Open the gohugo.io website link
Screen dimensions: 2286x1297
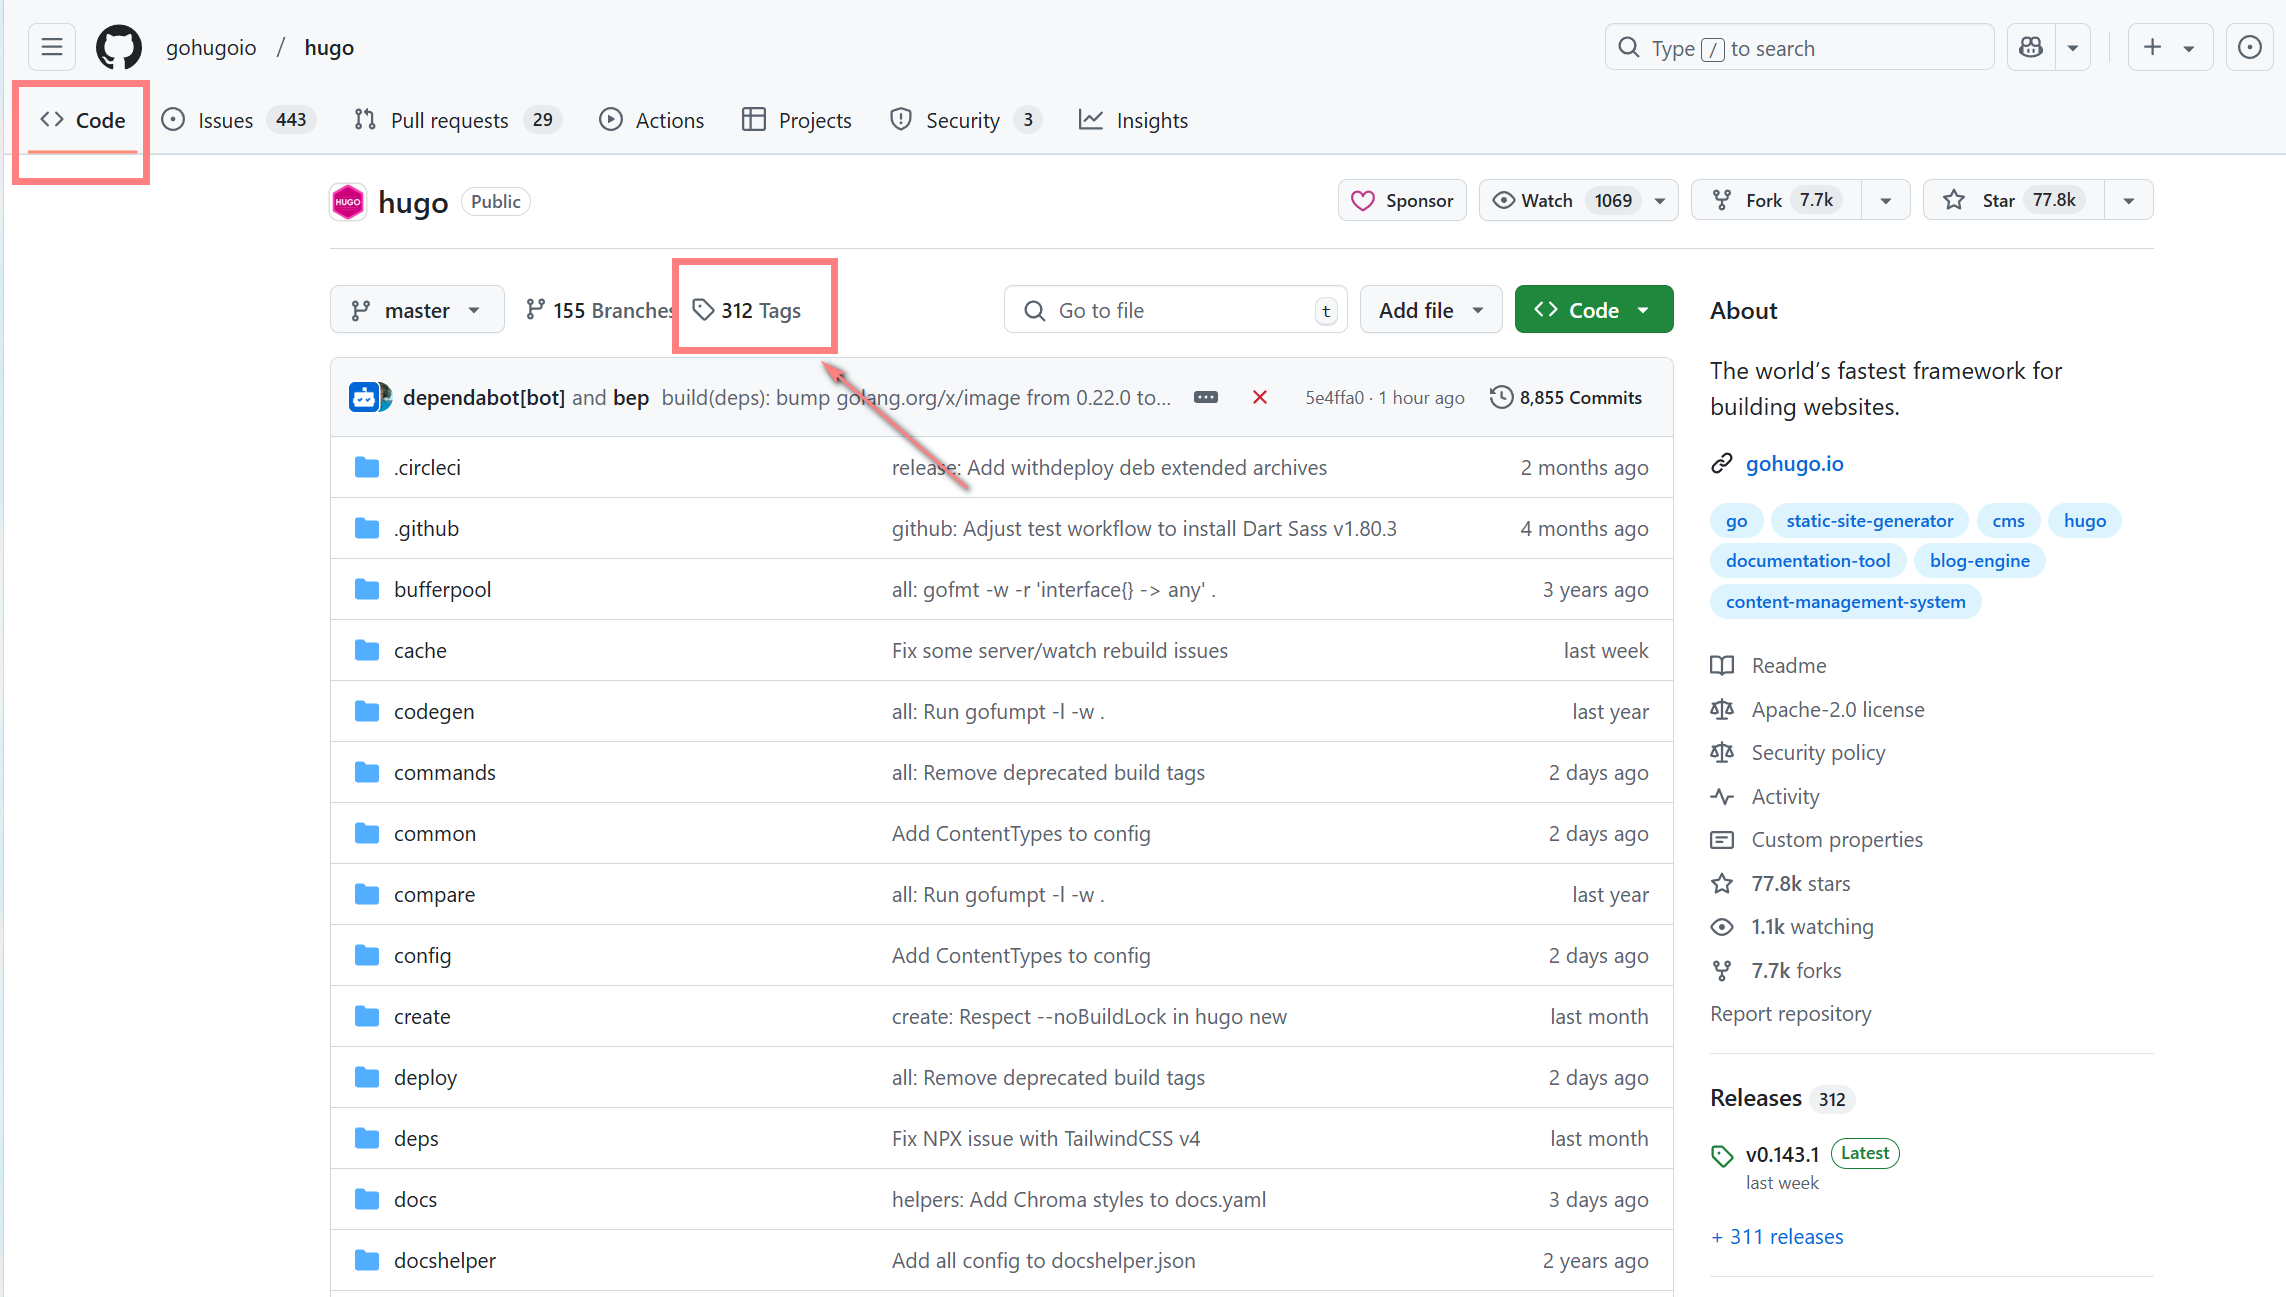pos(1794,463)
